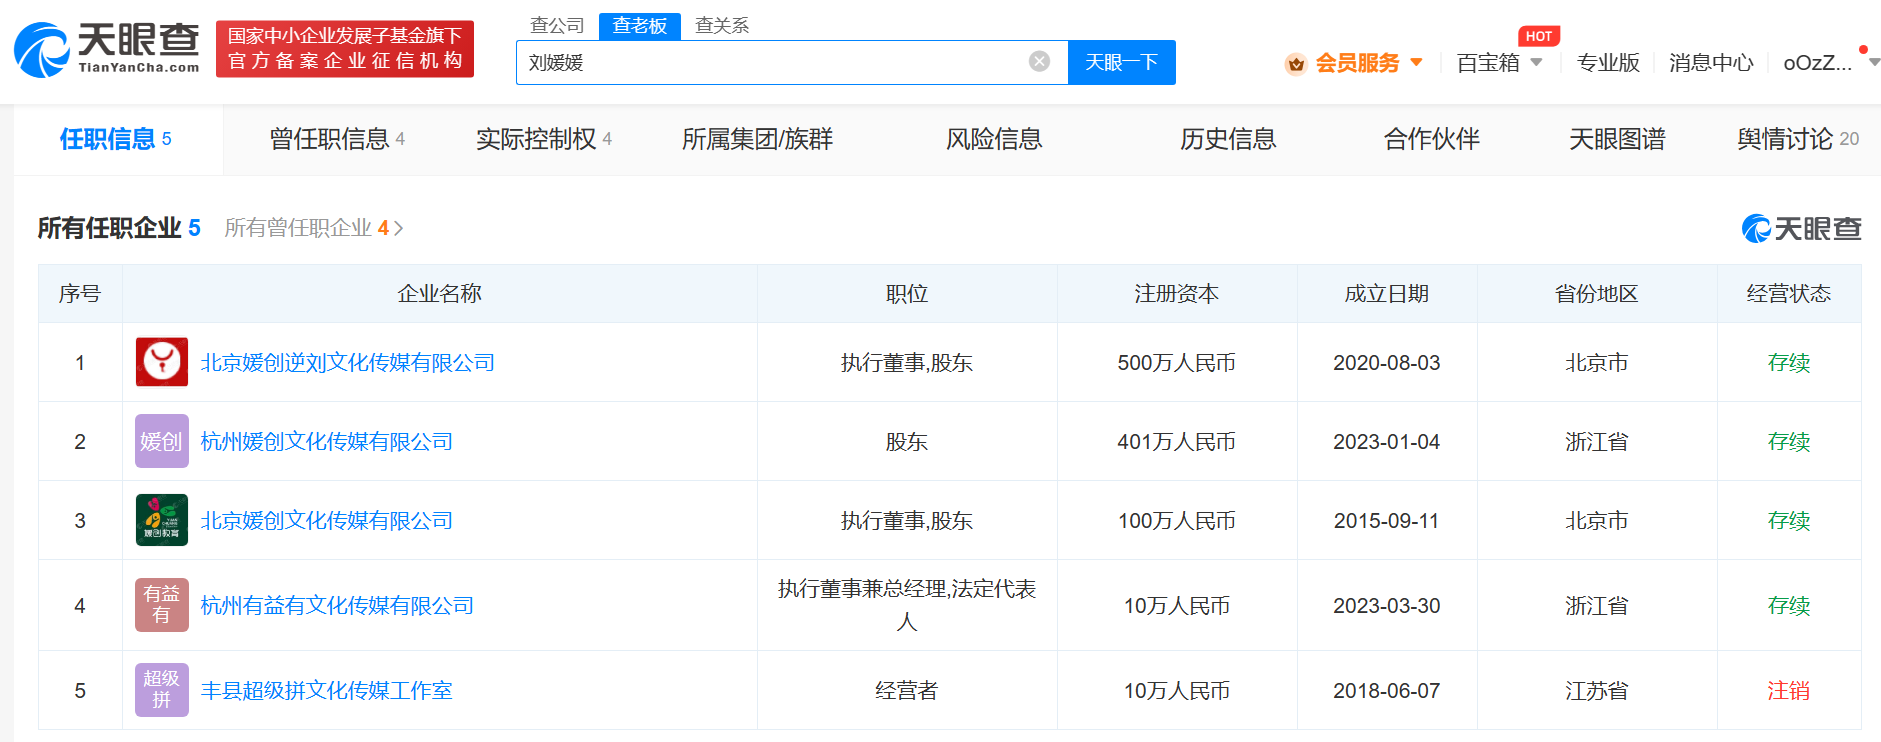Click the 超级拼 company logo icon
Image resolution: width=1881 pixels, height=742 pixels.
point(161,690)
